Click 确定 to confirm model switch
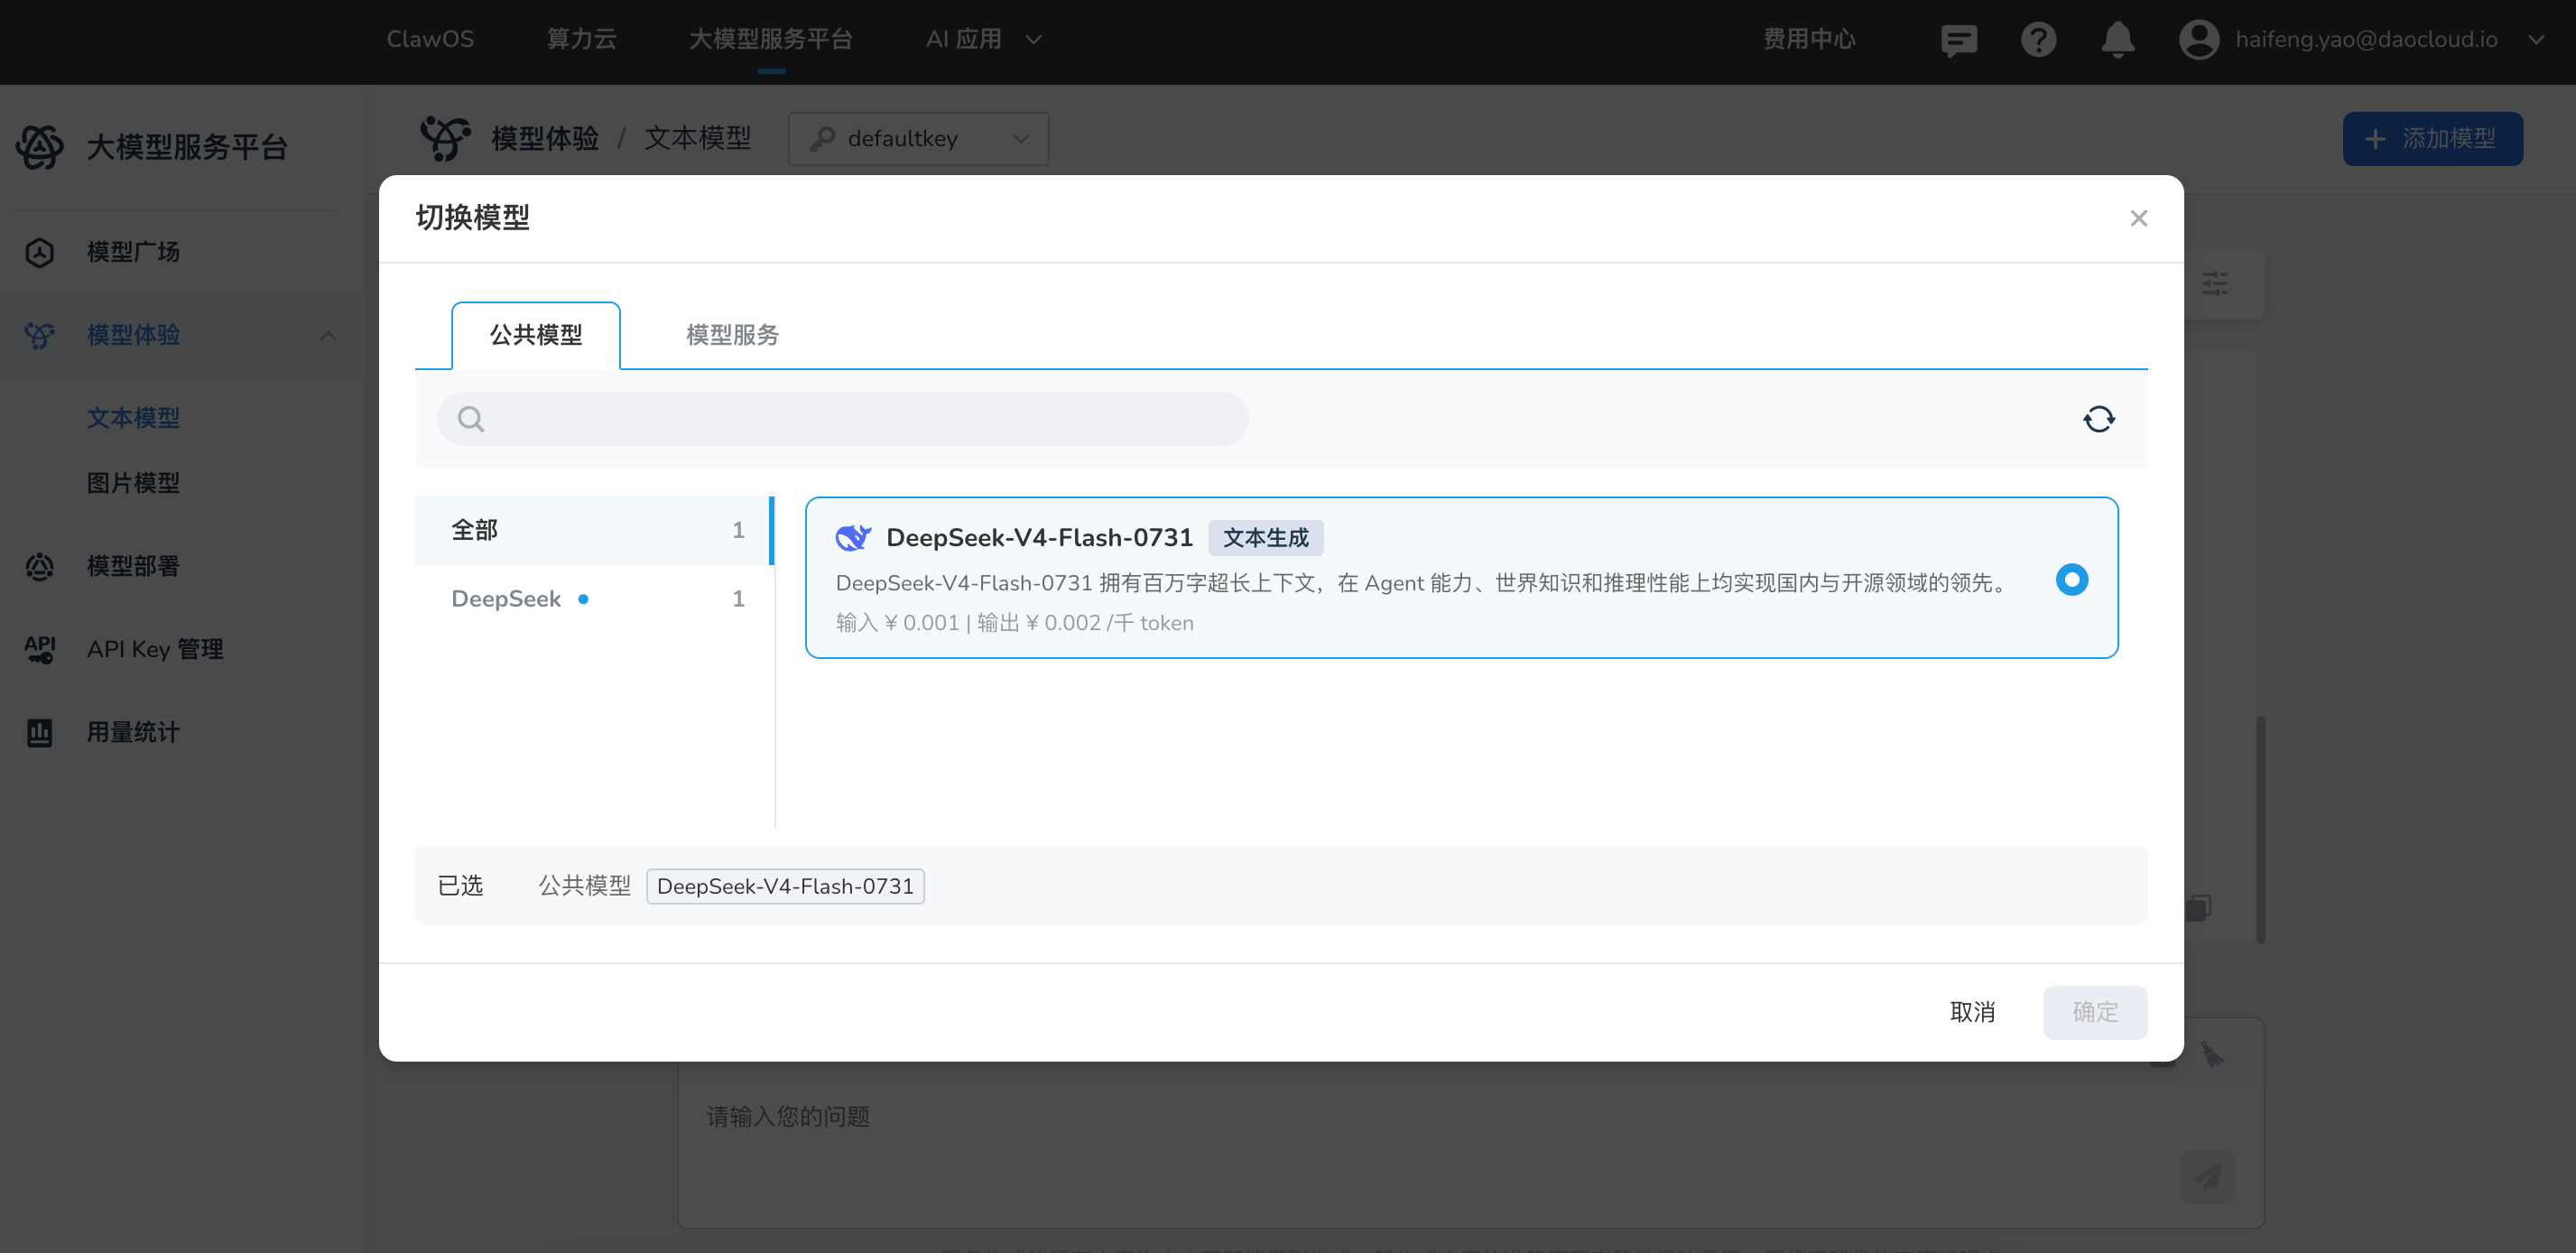 tap(2095, 1012)
